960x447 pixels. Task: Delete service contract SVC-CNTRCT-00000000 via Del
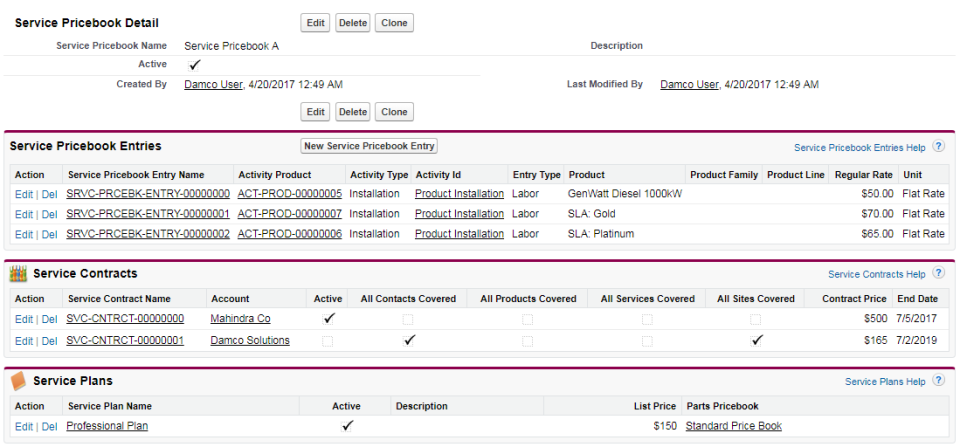49,319
